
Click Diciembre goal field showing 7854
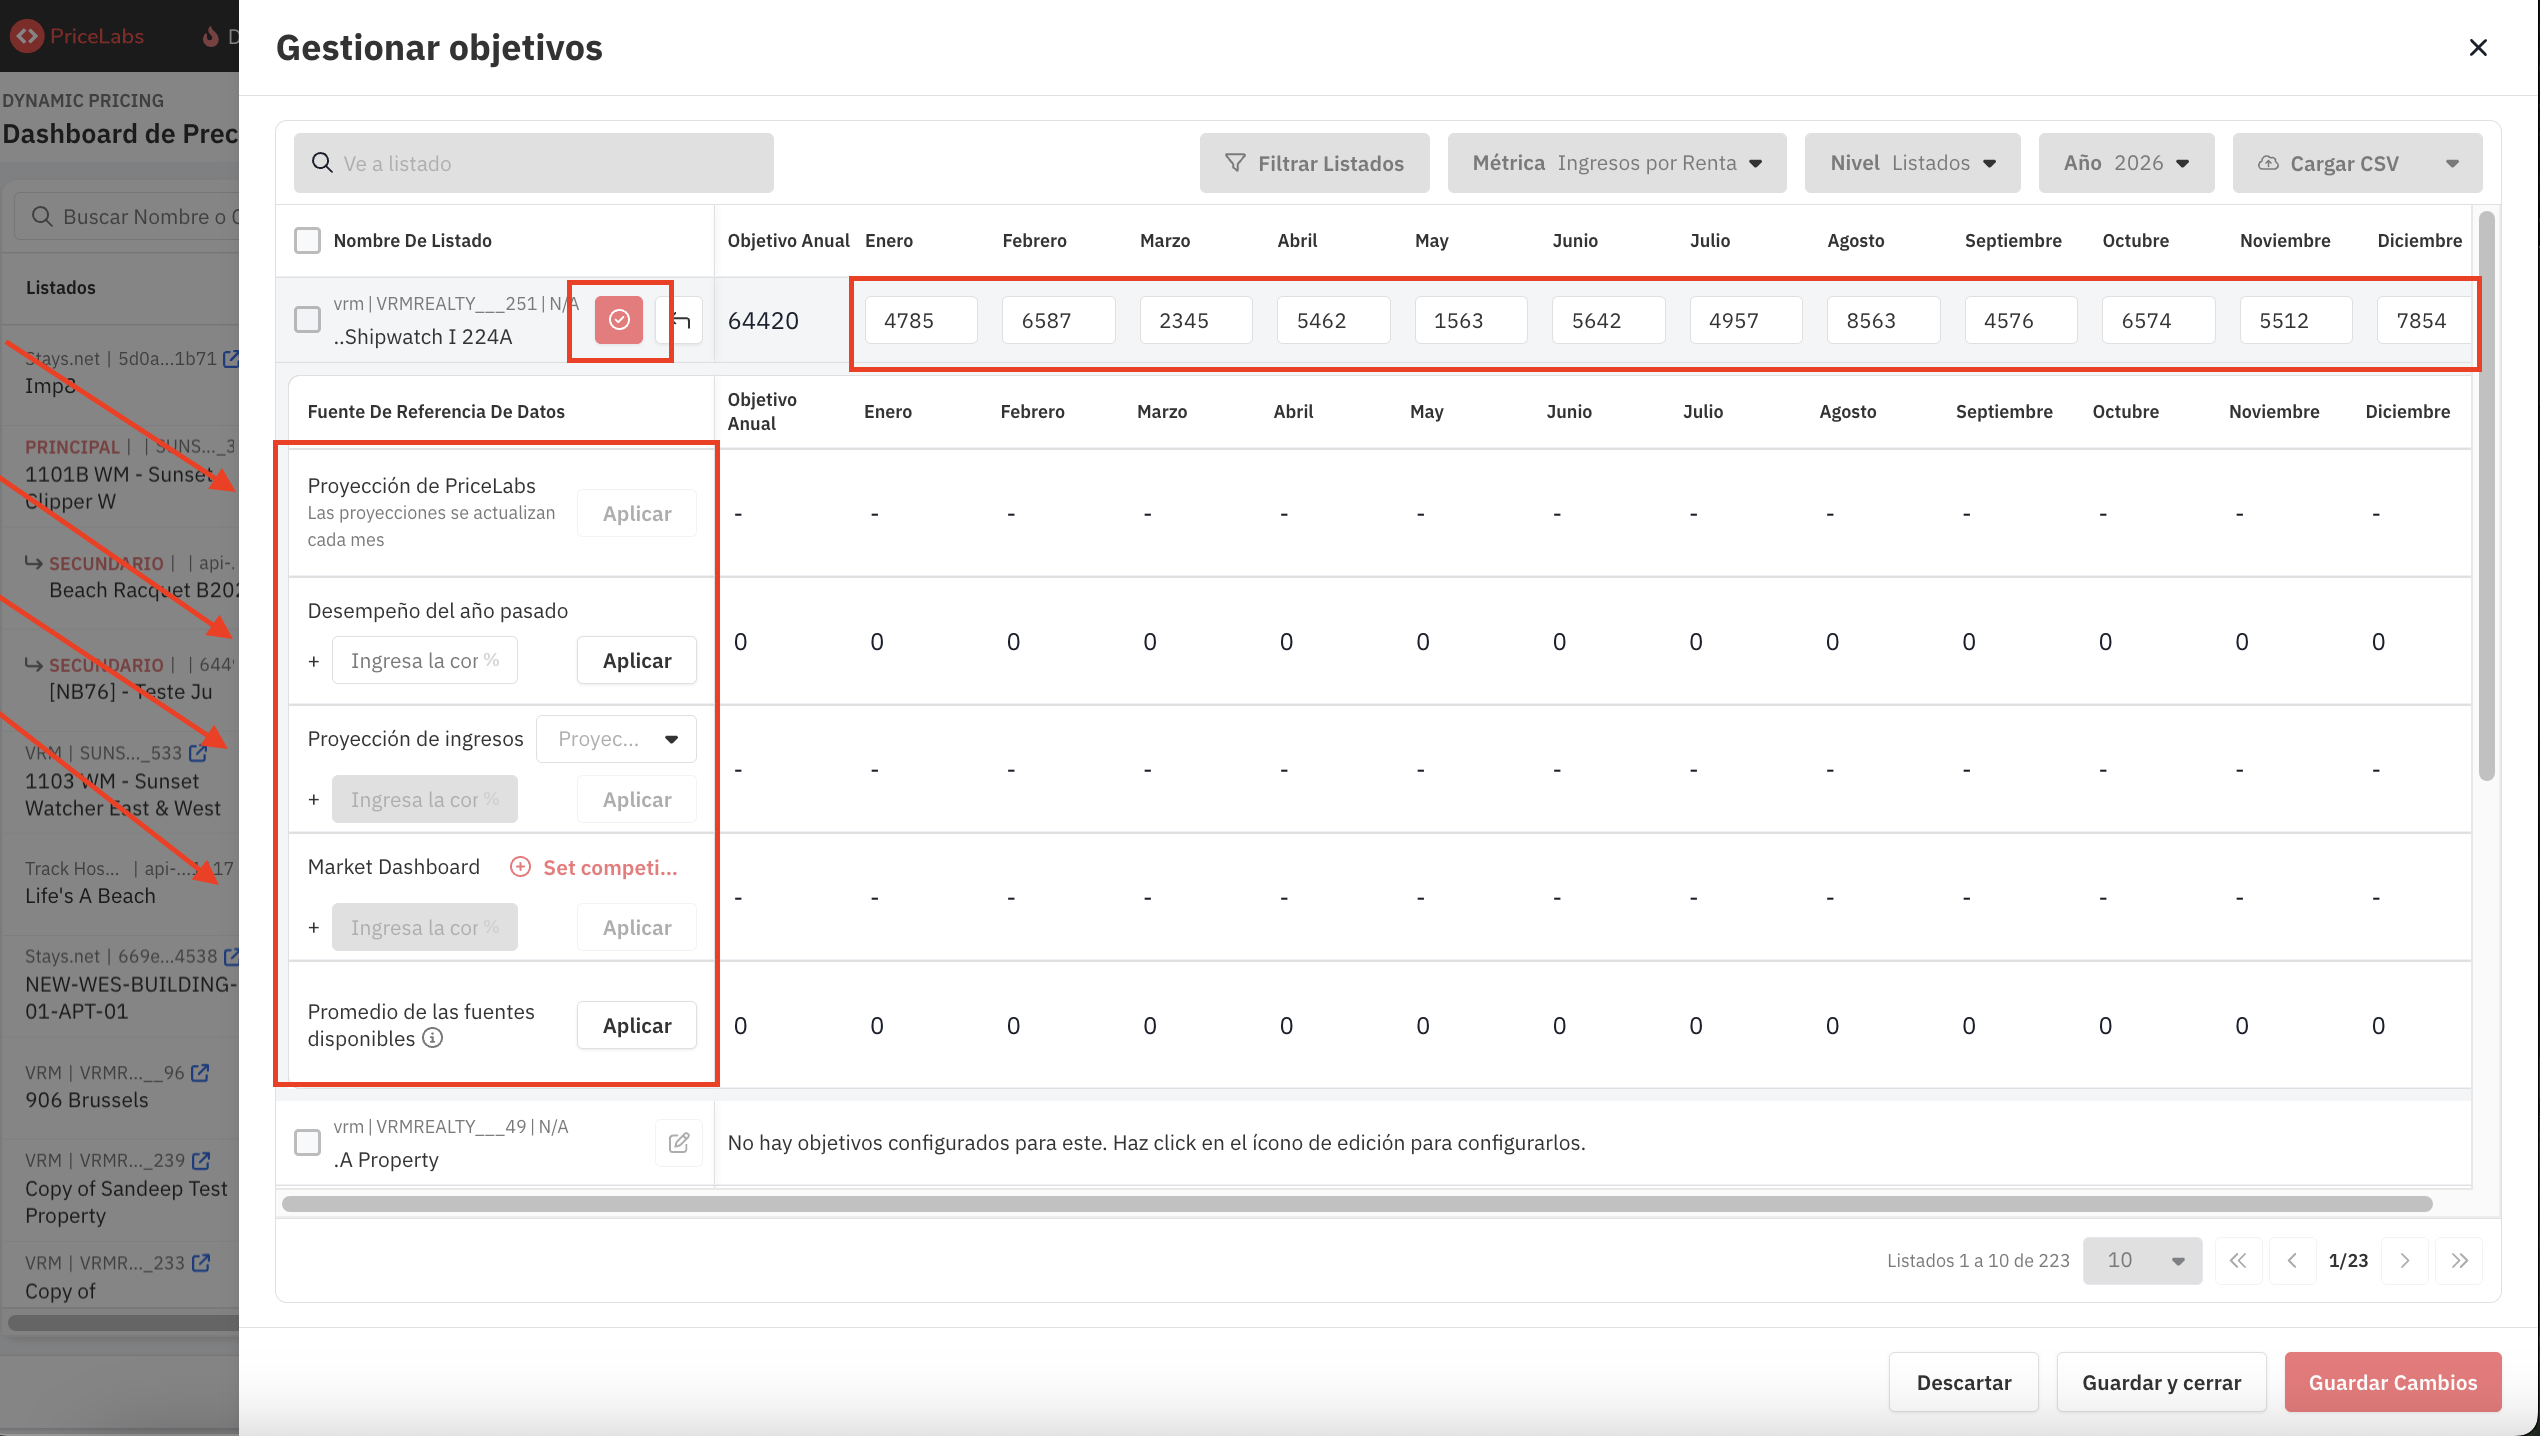coord(2424,320)
